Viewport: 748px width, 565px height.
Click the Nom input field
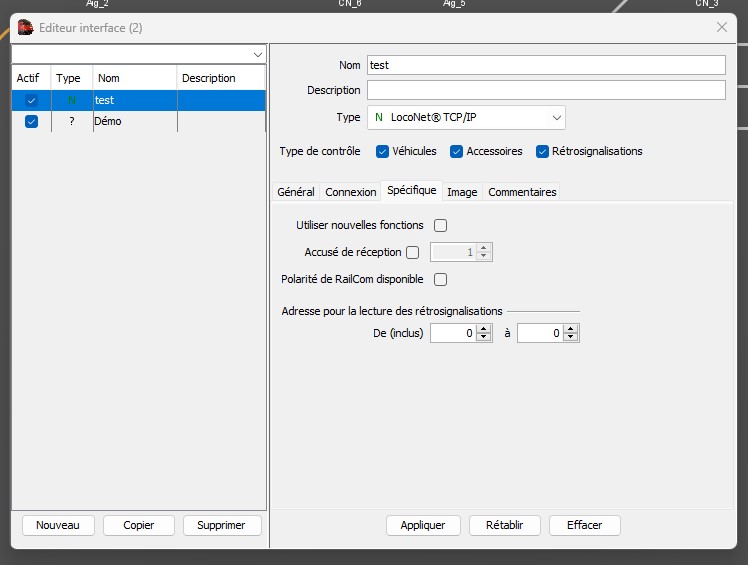(x=546, y=65)
